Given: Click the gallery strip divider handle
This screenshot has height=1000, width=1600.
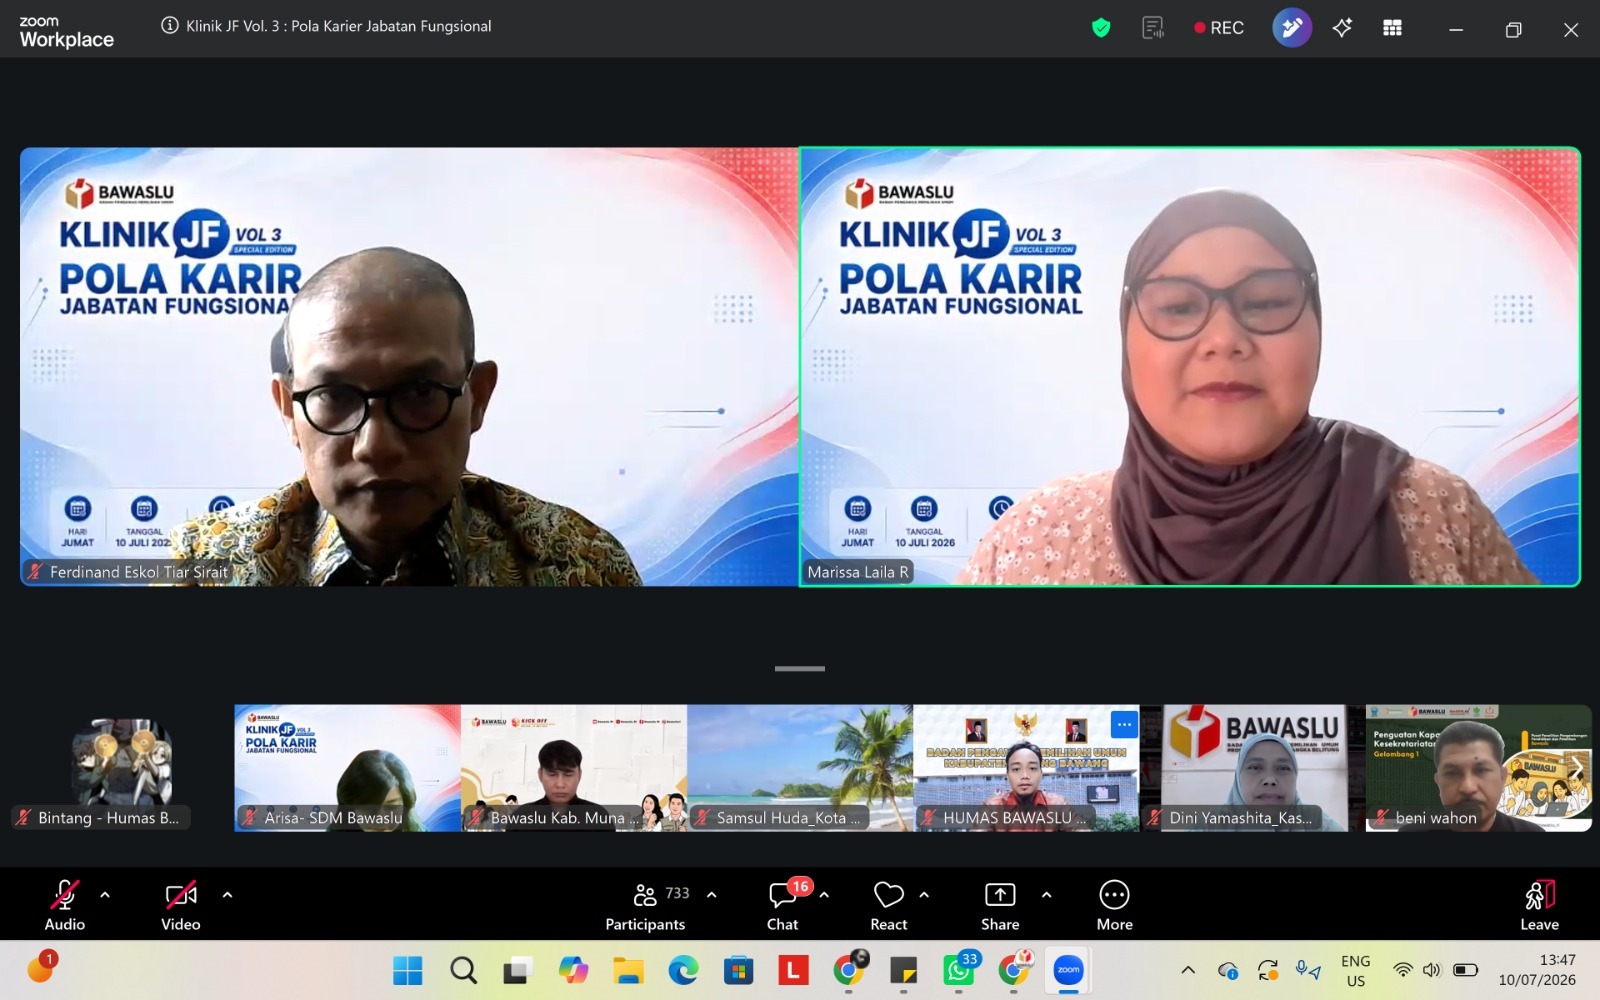Looking at the screenshot, I should 800,668.
